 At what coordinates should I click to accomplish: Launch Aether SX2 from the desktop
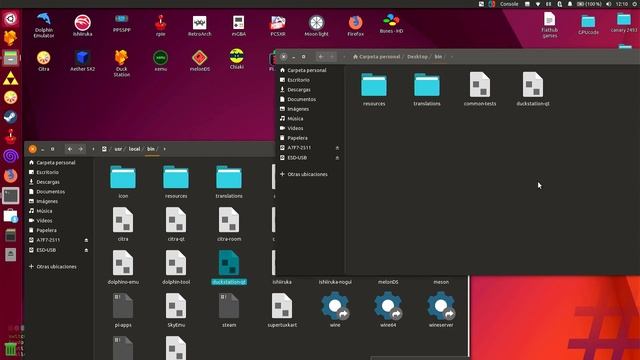[82, 61]
